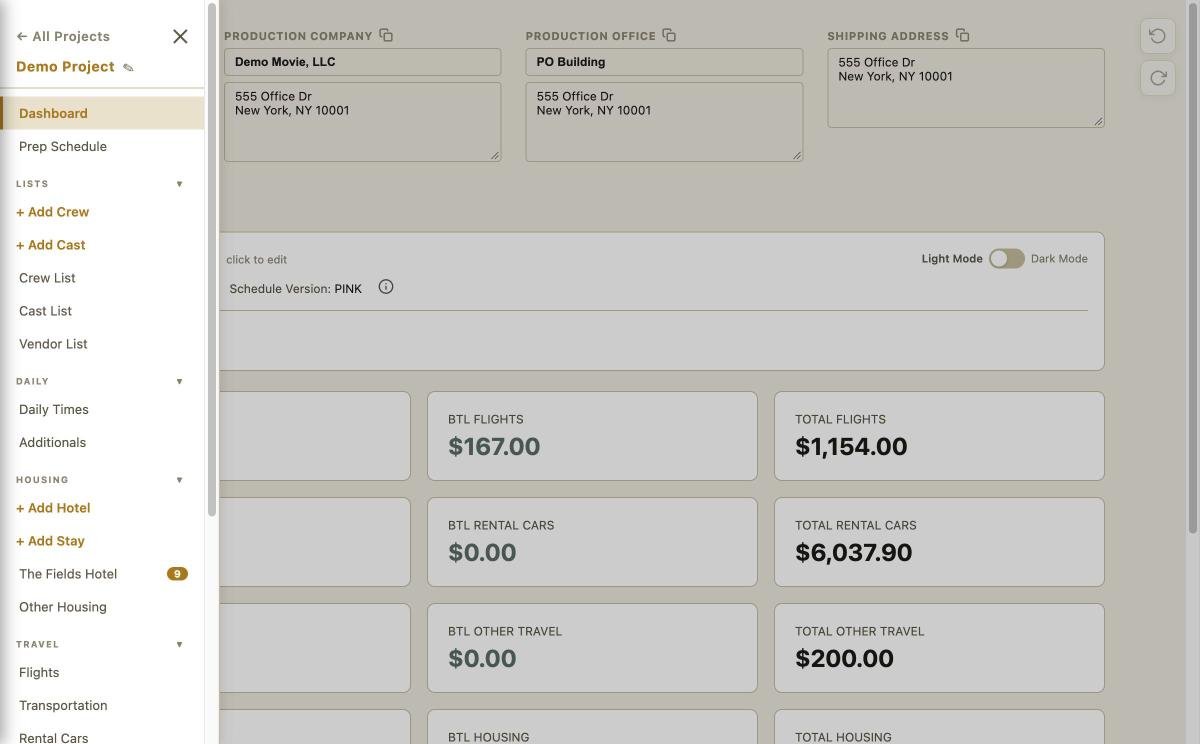Image resolution: width=1200 pixels, height=744 pixels.
Task: Click the sidebar vertical scrollbar
Action: (x=212, y=260)
